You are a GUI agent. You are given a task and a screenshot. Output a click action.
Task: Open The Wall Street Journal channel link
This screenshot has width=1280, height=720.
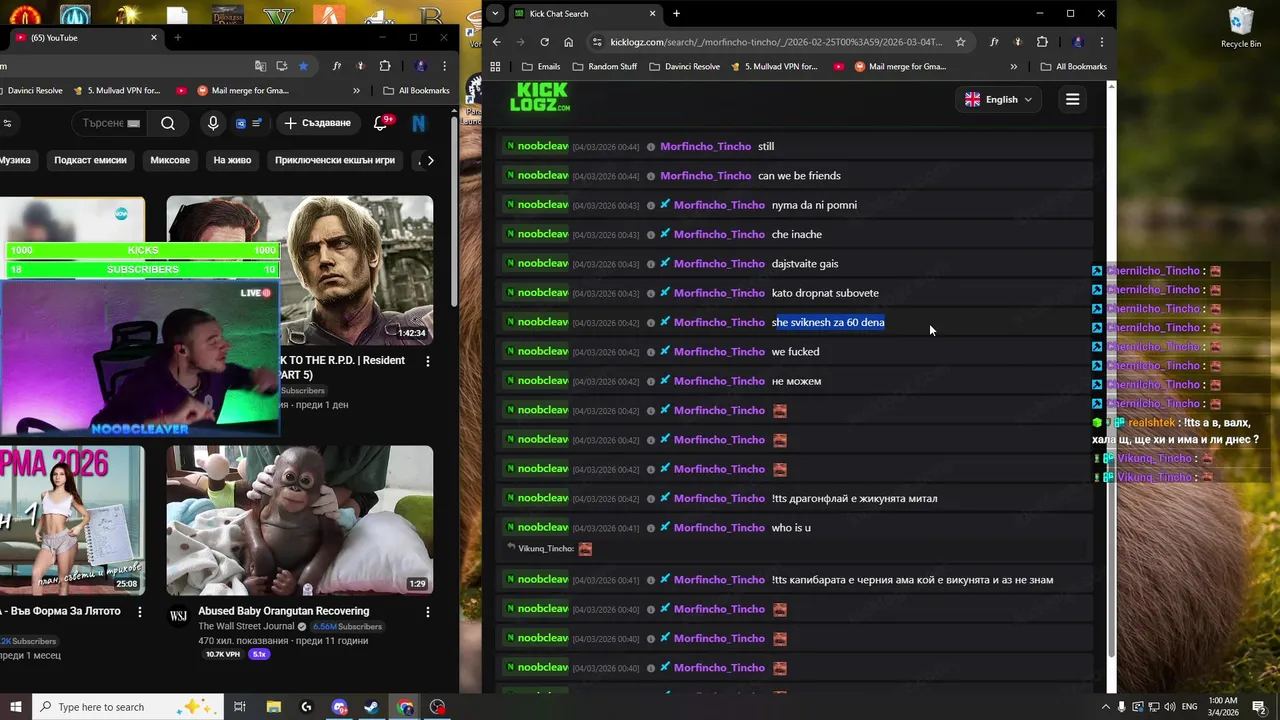[x=246, y=626]
